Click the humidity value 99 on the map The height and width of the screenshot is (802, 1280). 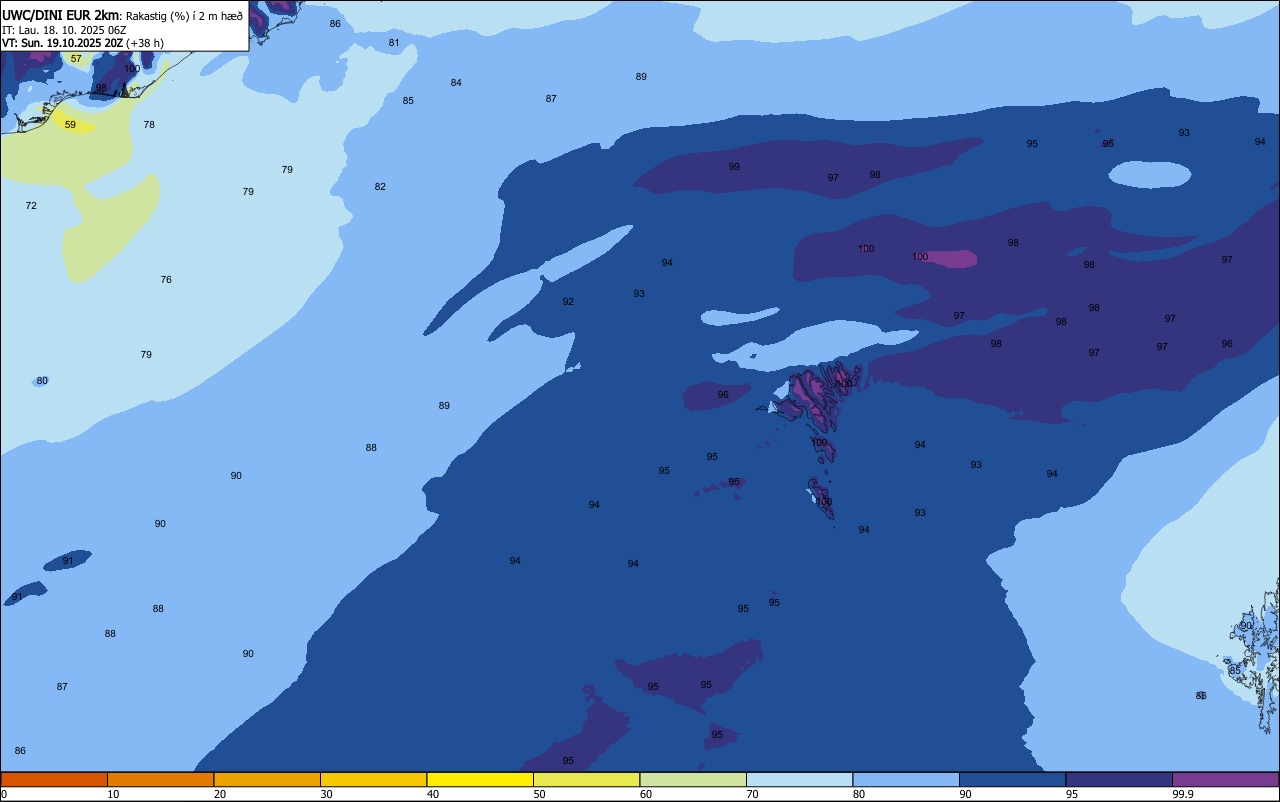click(x=734, y=167)
